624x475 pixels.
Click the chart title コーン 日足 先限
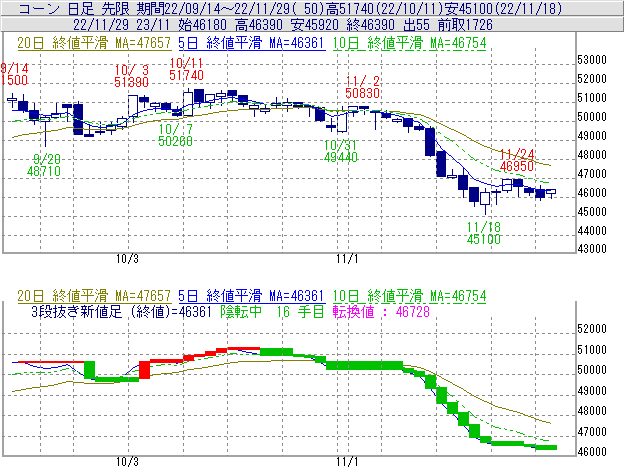coord(75,8)
